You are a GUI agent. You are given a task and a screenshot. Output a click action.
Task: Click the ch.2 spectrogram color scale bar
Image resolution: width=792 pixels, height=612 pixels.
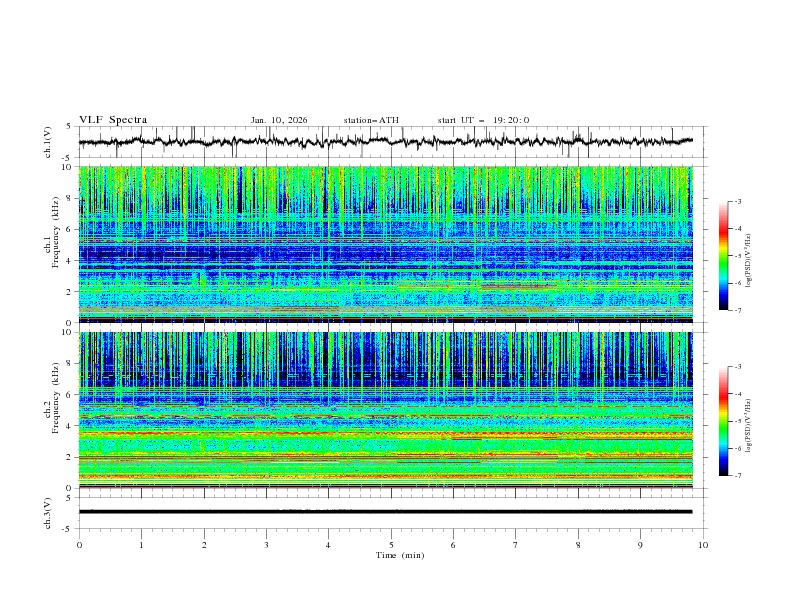(x=723, y=421)
